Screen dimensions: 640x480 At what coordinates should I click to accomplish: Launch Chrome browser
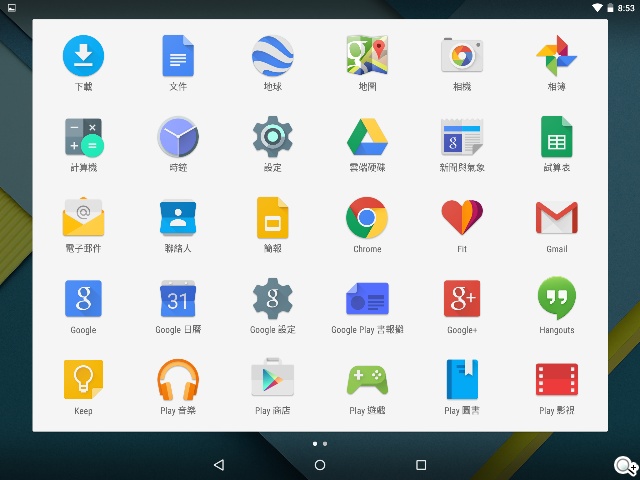[x=367, y=218]
